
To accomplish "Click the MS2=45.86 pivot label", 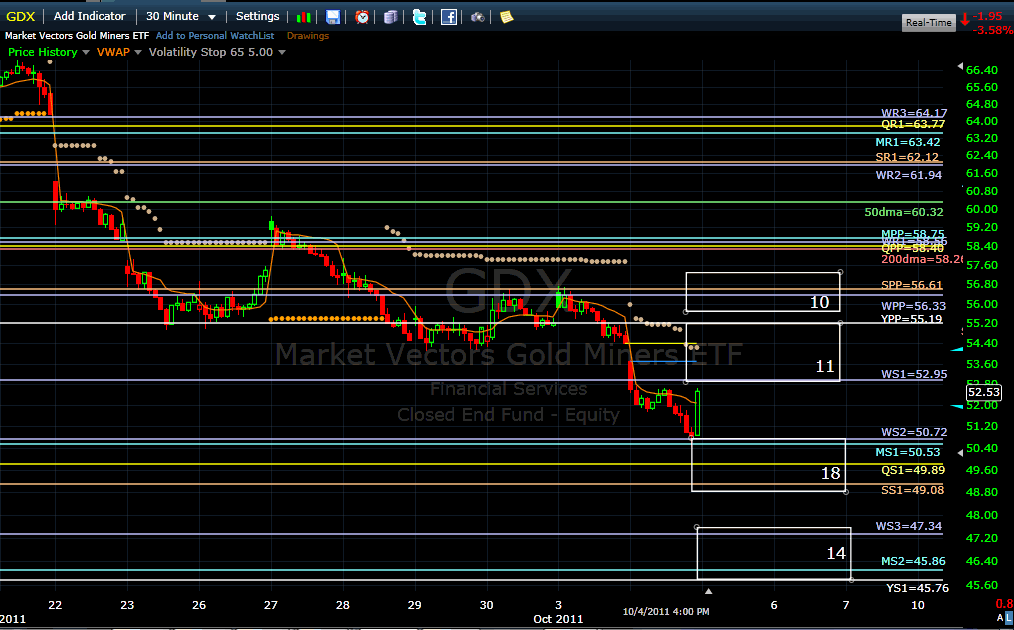I will point(913,561).
